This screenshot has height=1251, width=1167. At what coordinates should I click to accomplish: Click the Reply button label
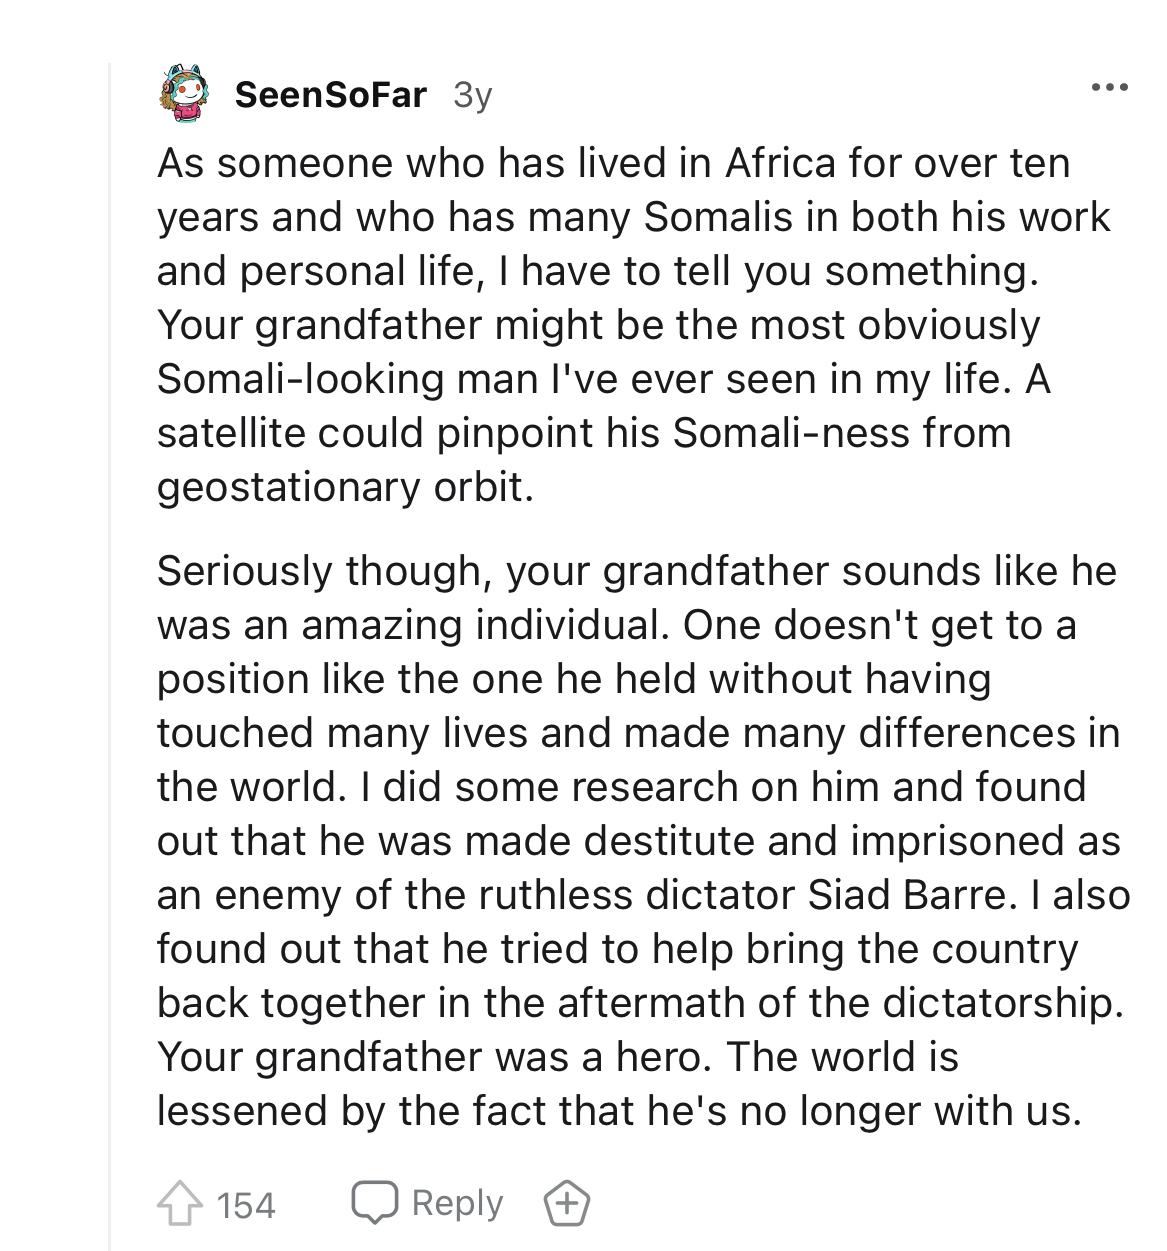click(458, 1202)
